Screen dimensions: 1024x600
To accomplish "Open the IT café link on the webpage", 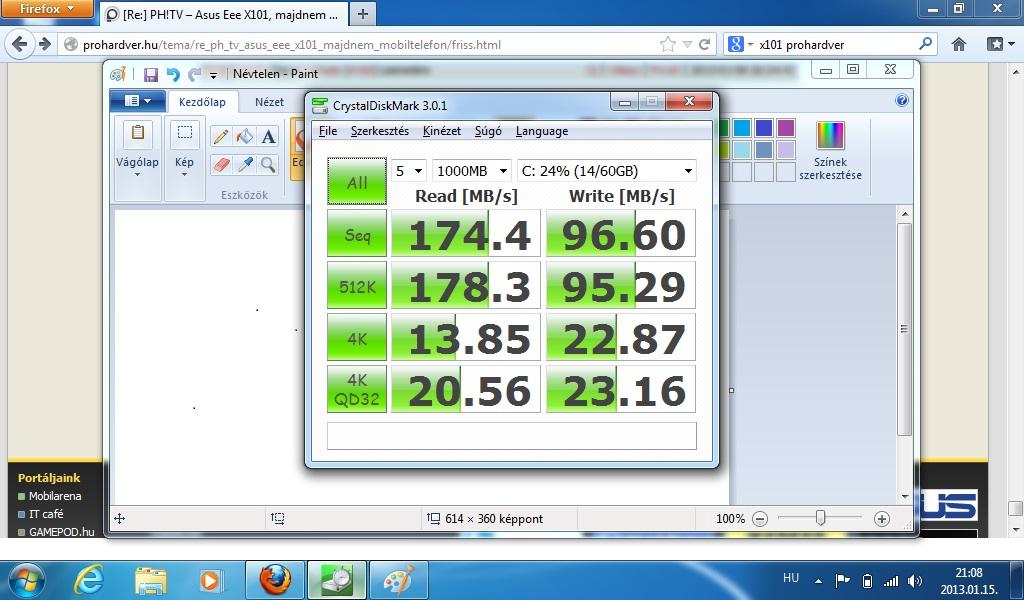I will coord(46,514).
